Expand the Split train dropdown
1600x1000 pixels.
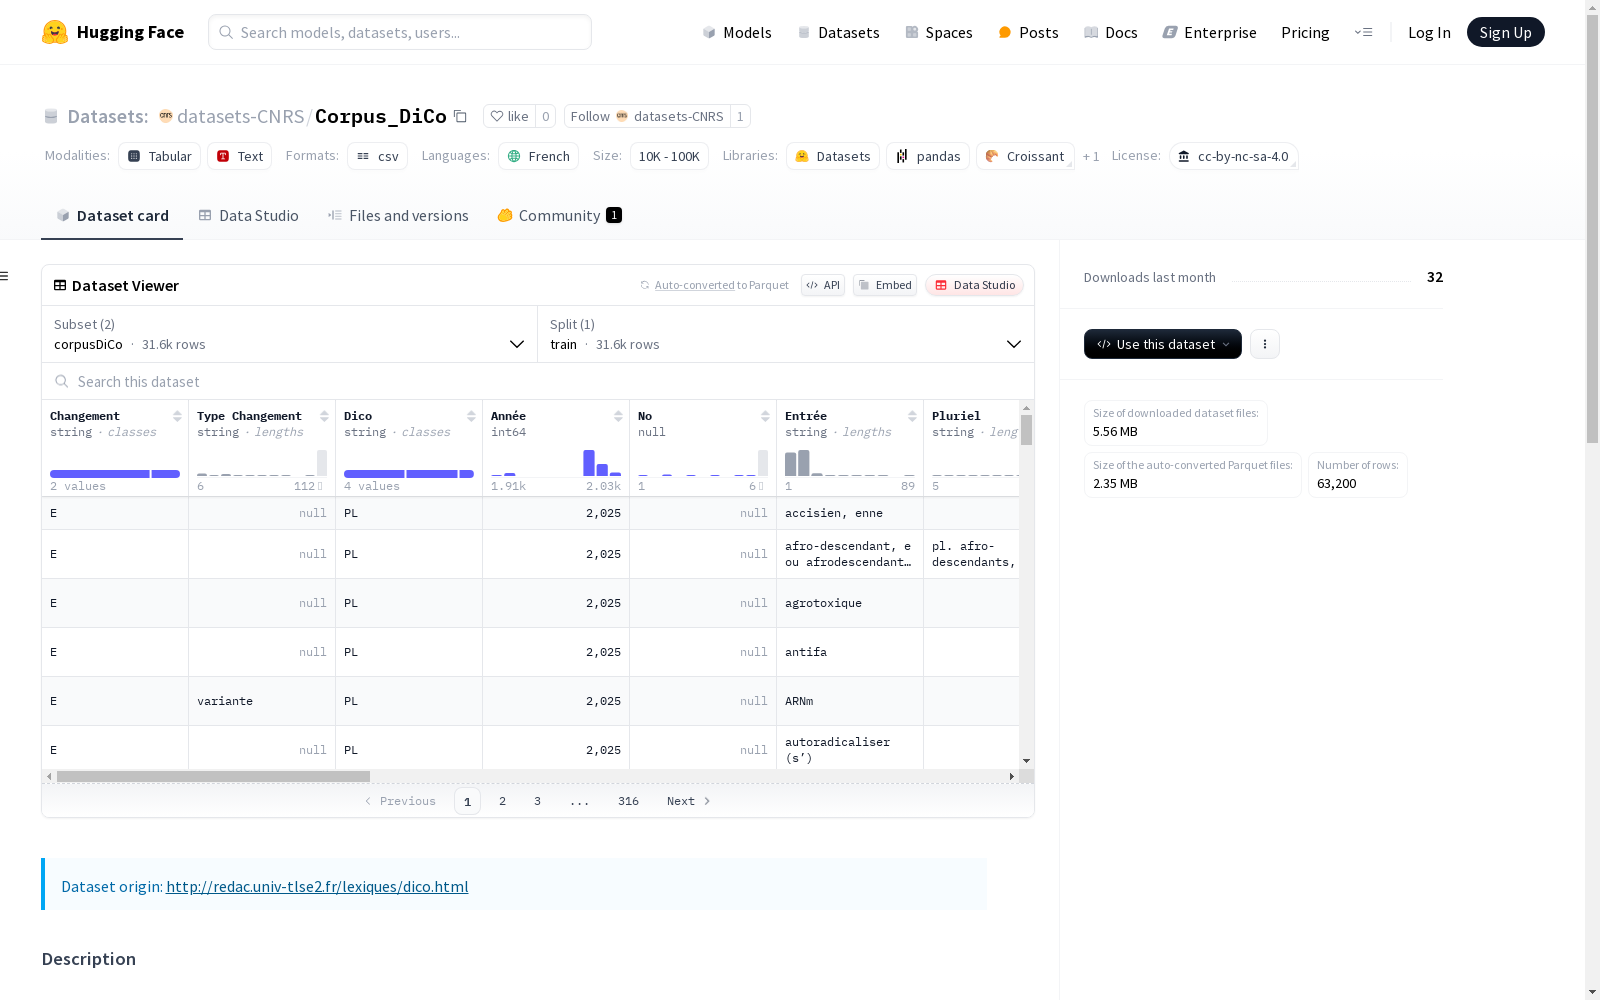[x=786, y=334]
